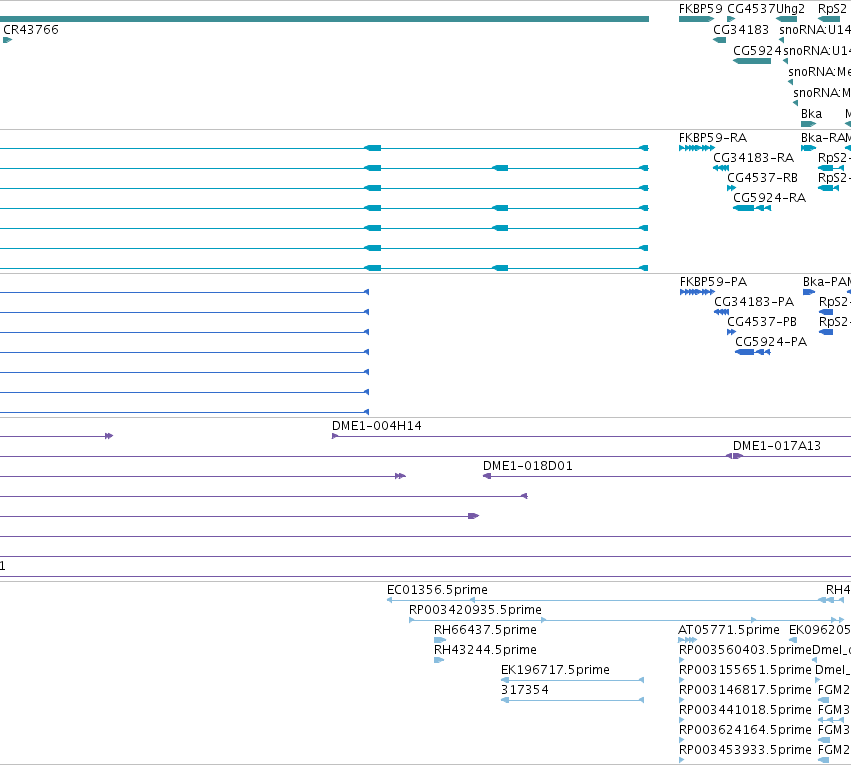Select the FKBP59-RA transcript glyph

coord(697,148)
